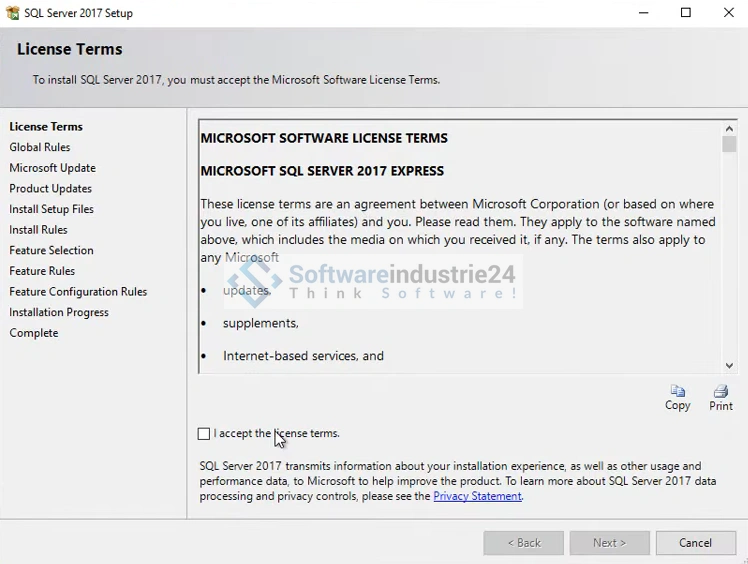The image size is (748, 564).
Task: Click the license text scroll up arrow
Action: tap(729, 129)
